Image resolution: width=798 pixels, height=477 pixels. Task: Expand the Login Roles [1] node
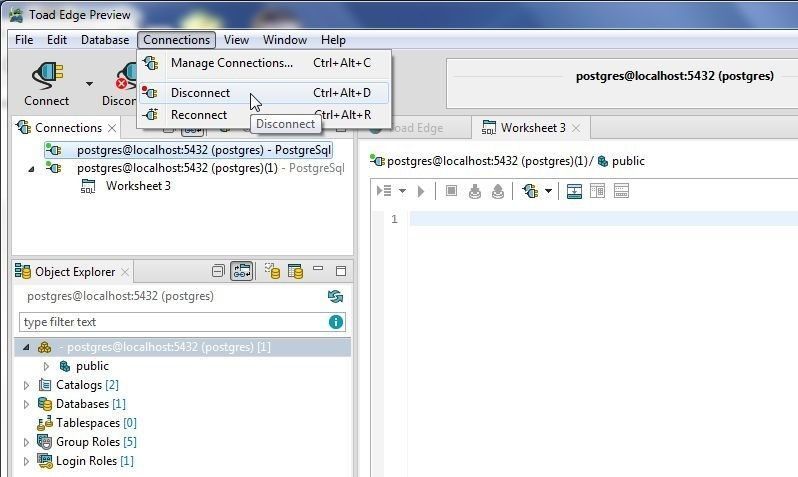26,461
